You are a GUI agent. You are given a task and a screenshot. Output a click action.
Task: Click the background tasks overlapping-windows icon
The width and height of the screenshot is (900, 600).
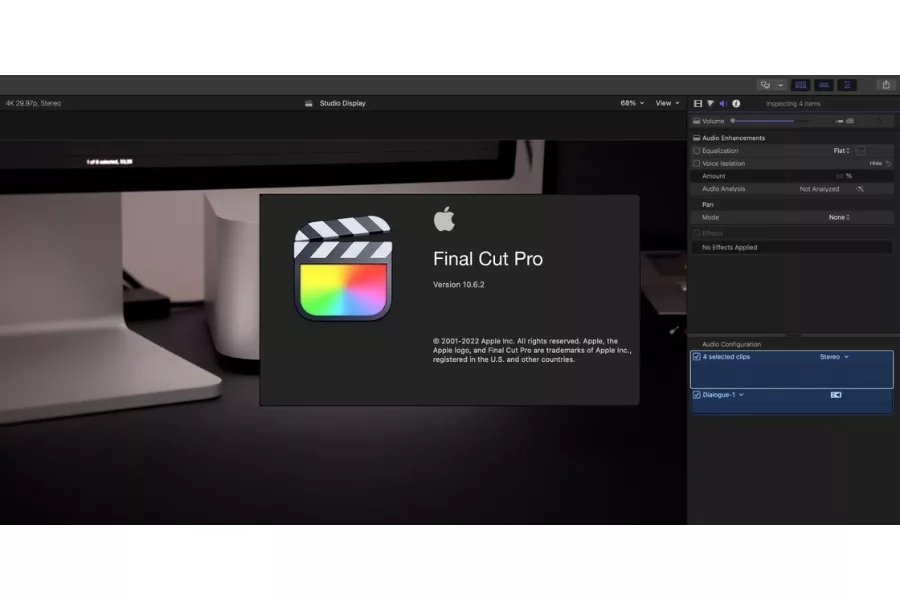tap(765, 85)
